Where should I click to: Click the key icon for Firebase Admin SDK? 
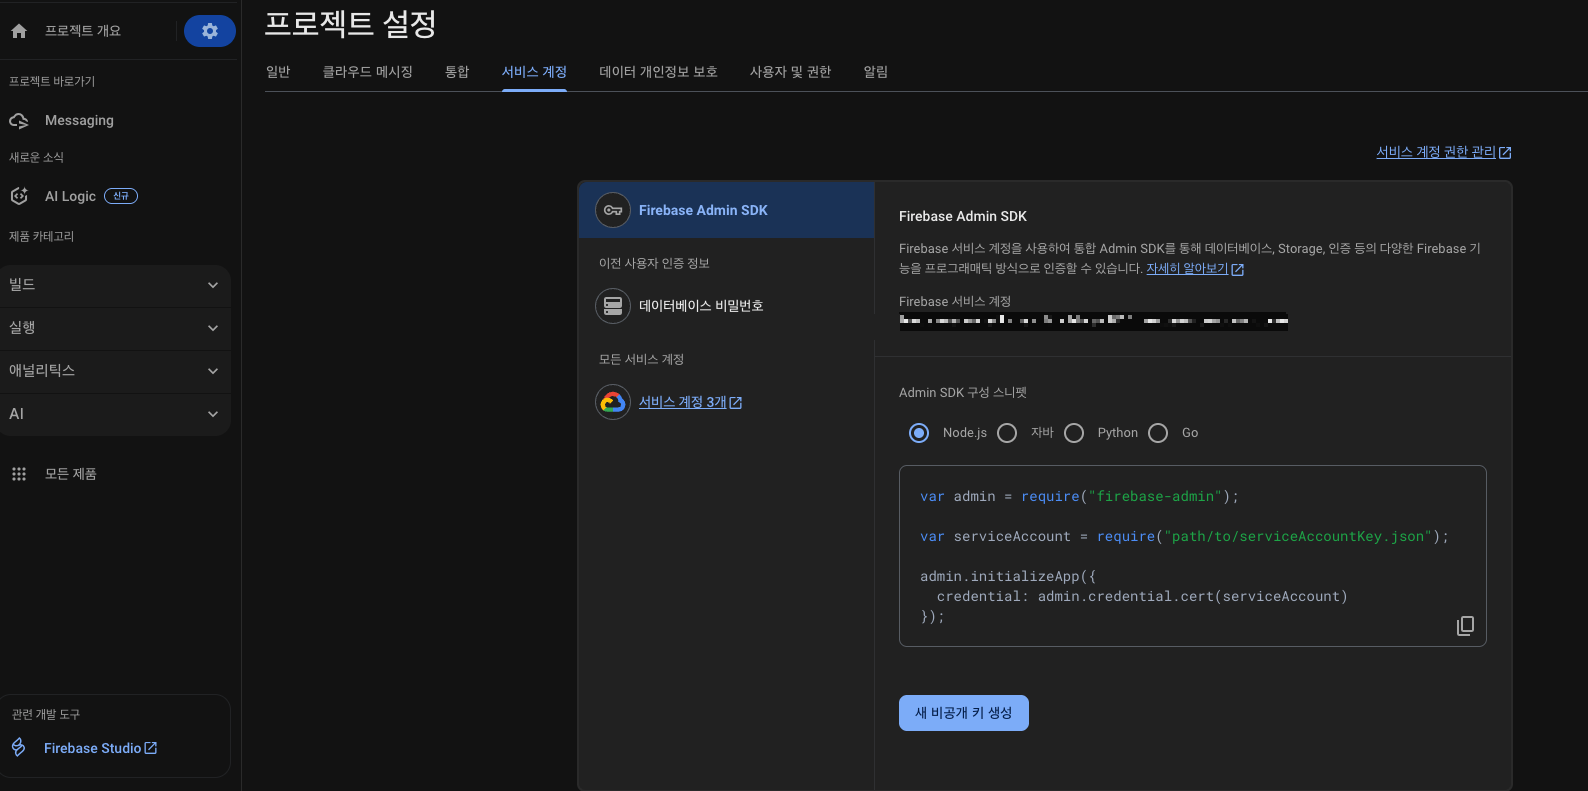pyautogui.click(x=613, y=210)
